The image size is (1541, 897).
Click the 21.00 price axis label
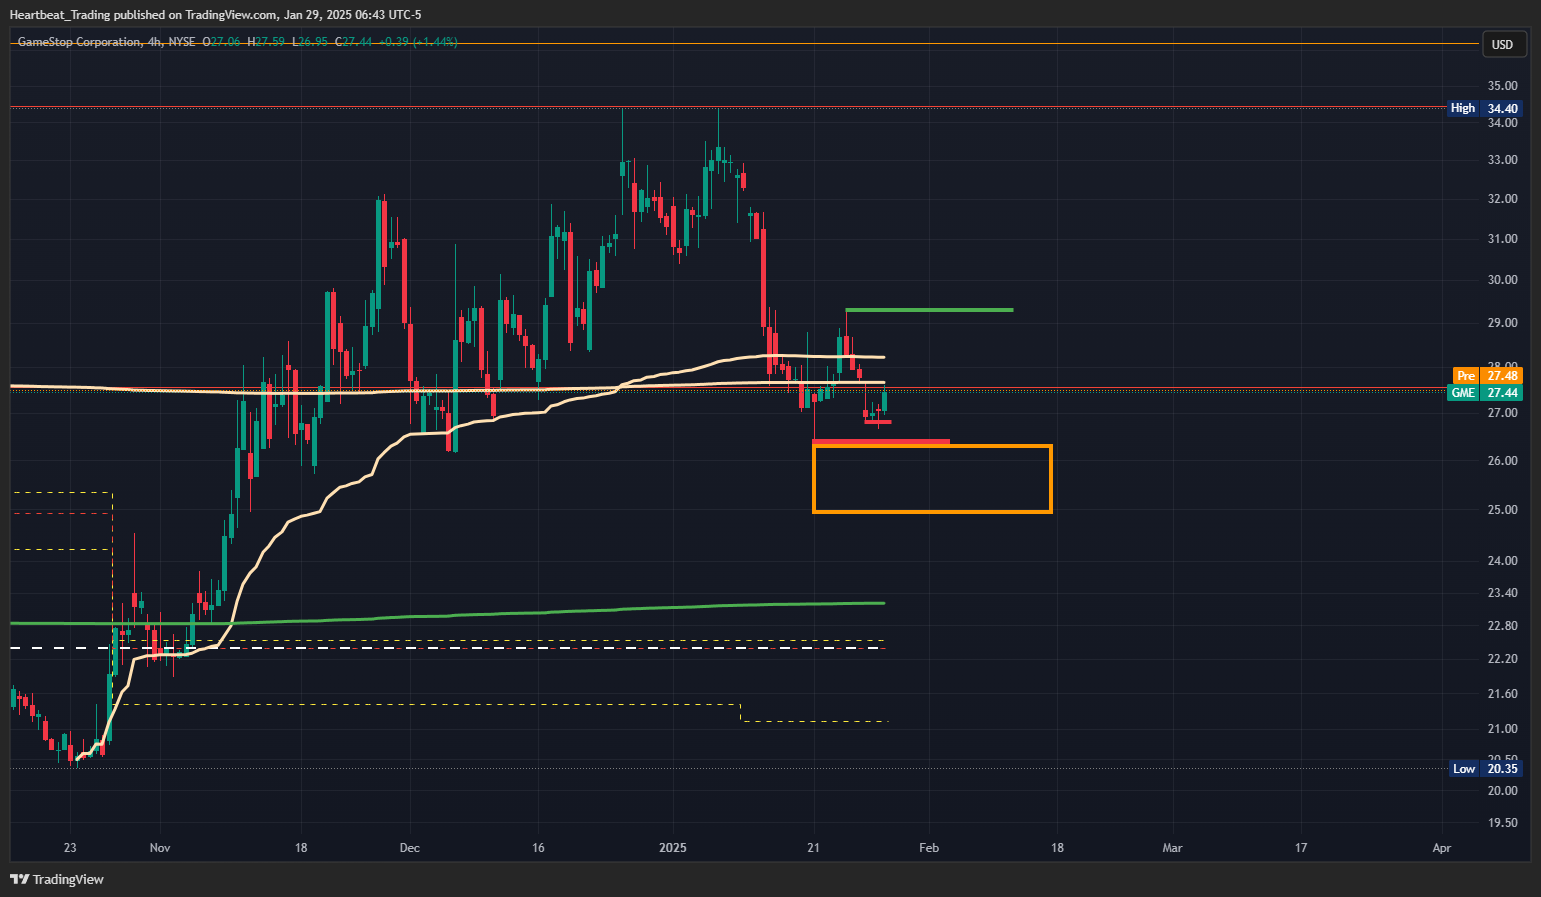point(1502,729)
